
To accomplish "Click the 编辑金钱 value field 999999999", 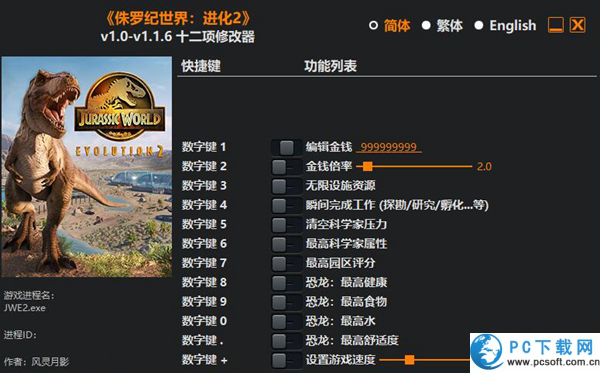I will point(389,147).
